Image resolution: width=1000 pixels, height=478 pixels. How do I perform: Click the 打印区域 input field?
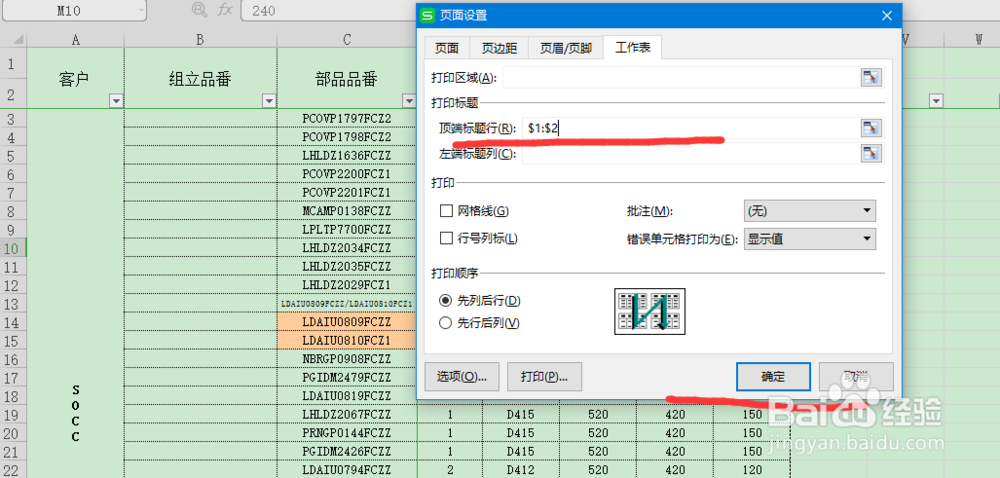(x=681, y=78)
